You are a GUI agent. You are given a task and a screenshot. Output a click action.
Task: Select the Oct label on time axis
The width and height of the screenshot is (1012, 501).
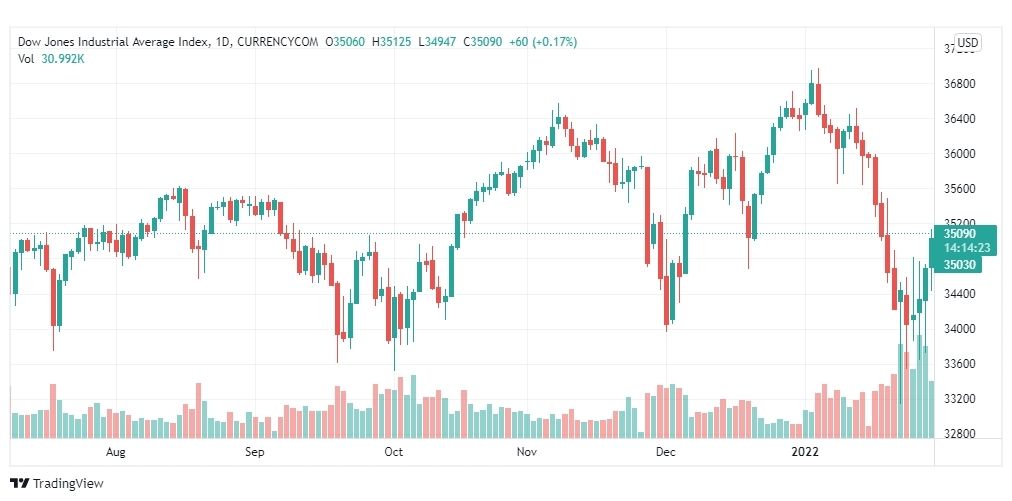click(x=393, y=452)
